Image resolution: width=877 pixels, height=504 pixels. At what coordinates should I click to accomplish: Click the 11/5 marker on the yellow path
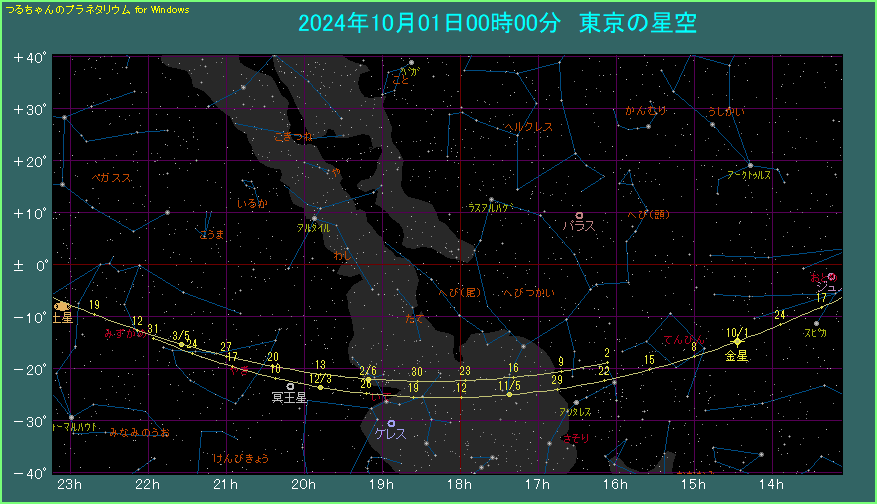pos(509,395)
